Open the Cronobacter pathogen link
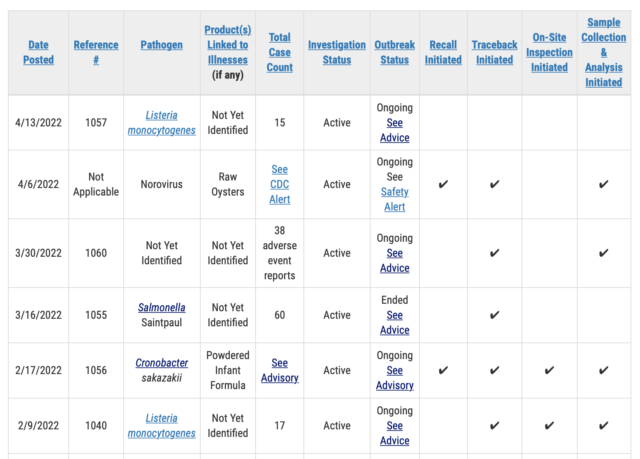Viewport: 640px width, 459px height. tap(162, 363)
